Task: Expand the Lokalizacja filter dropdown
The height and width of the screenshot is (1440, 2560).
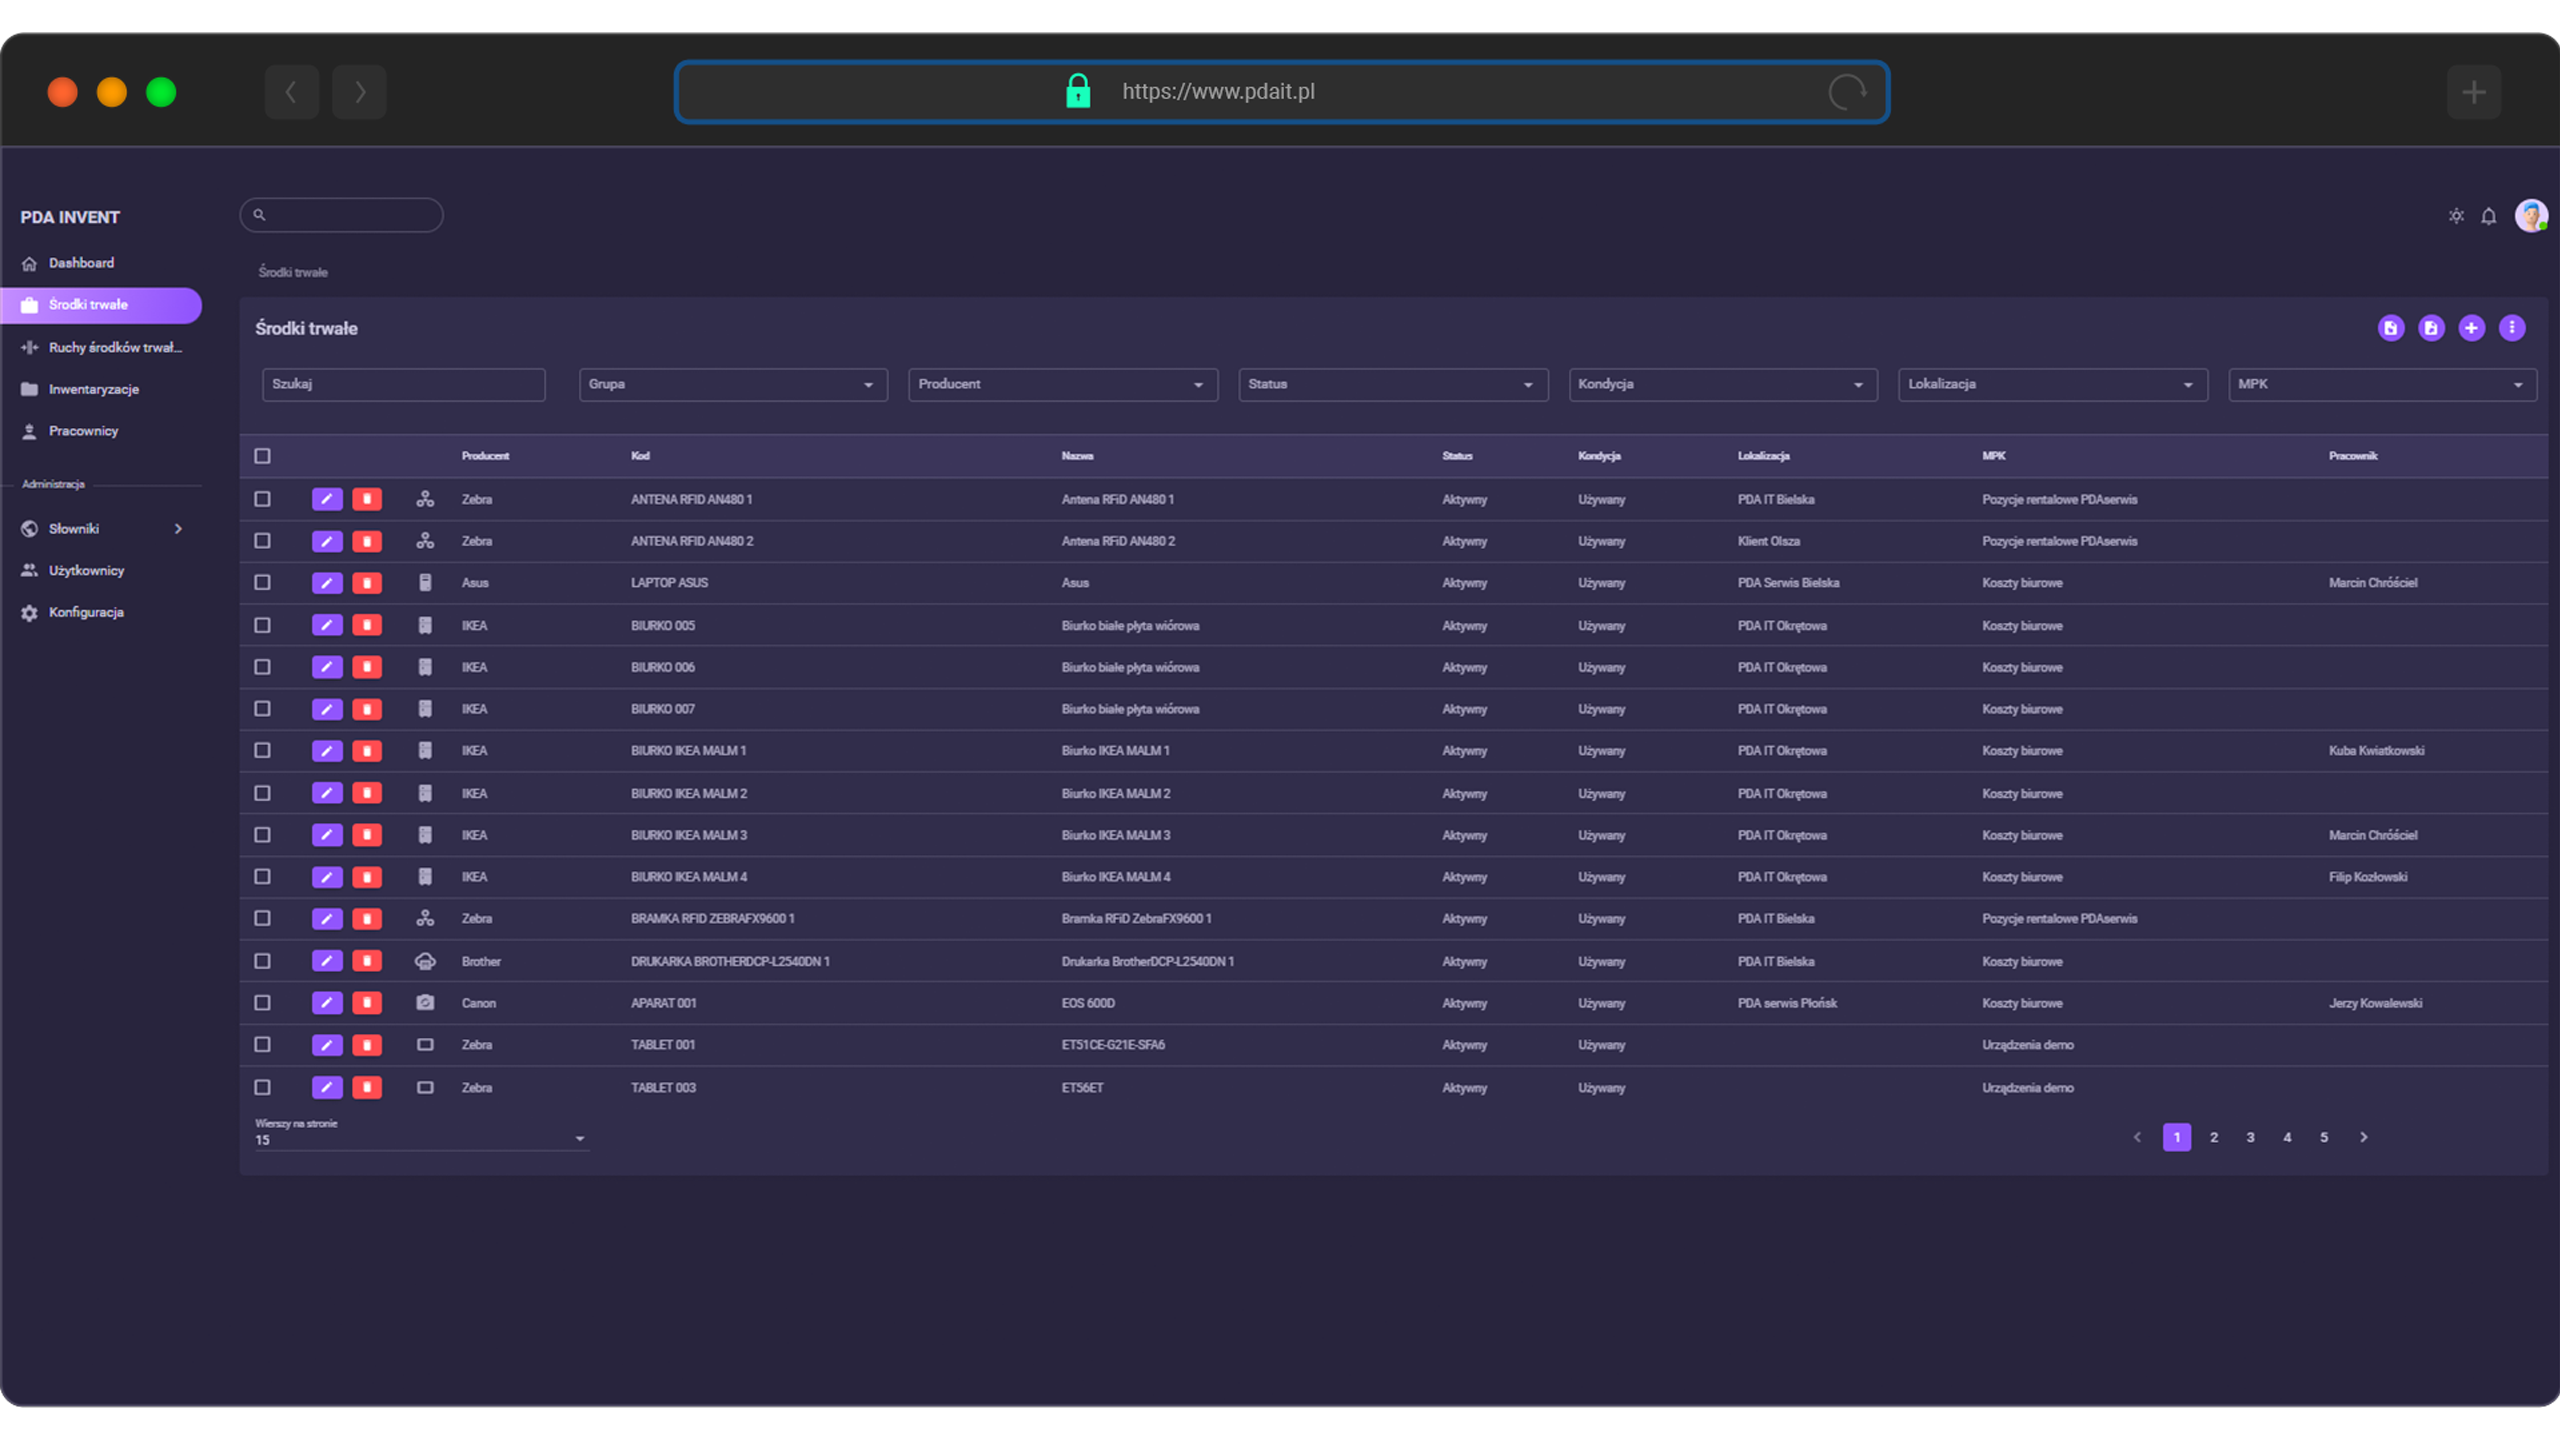Action: 2051,385
